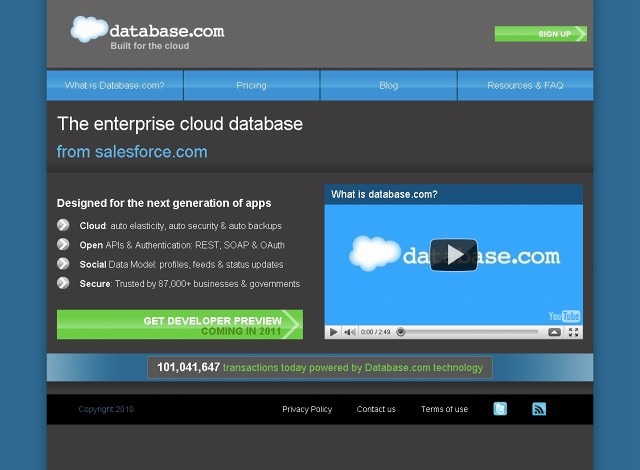Viewport: 640px width, 470px height.
Task: Click the video menu up-arrow button
Action: pos(554,332)
